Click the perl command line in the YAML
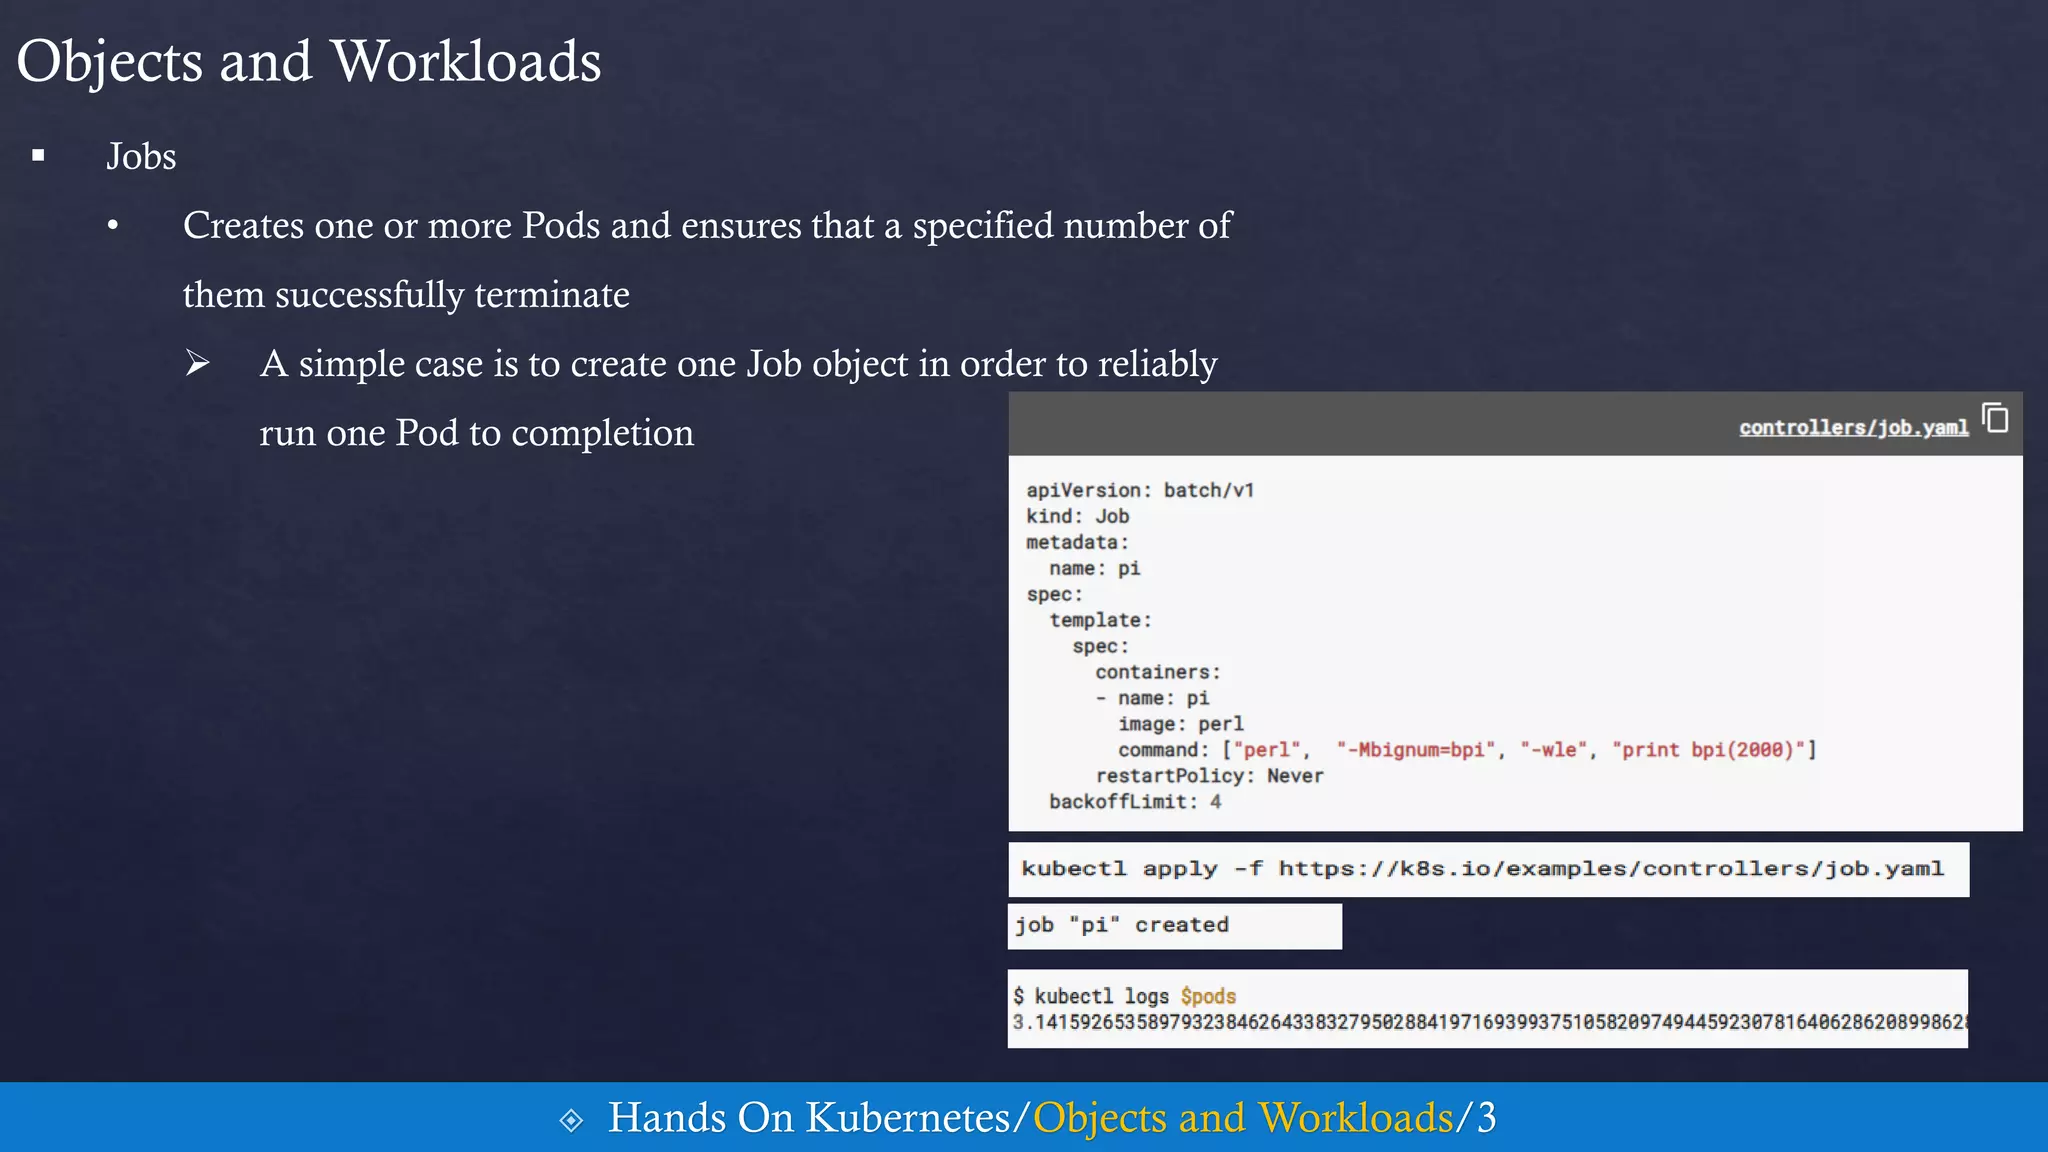 pyautogui.click(x=1467, y=750)
